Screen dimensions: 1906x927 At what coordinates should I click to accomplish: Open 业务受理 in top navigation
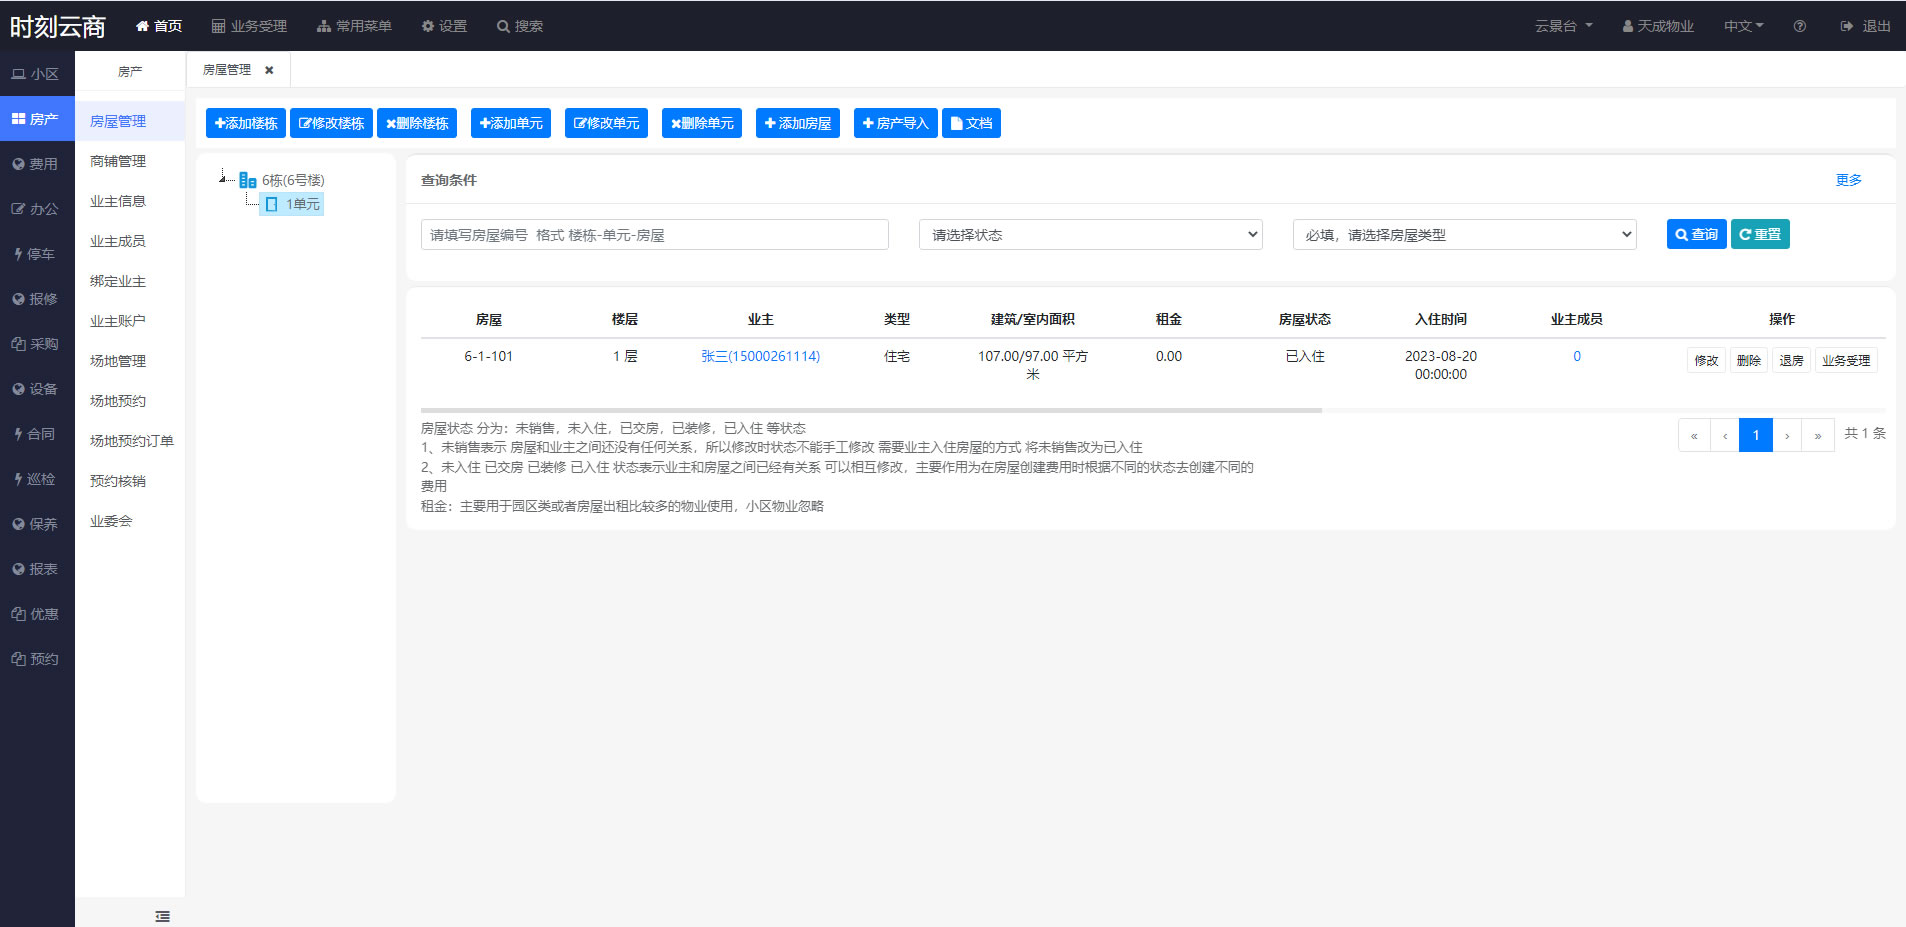249,26
